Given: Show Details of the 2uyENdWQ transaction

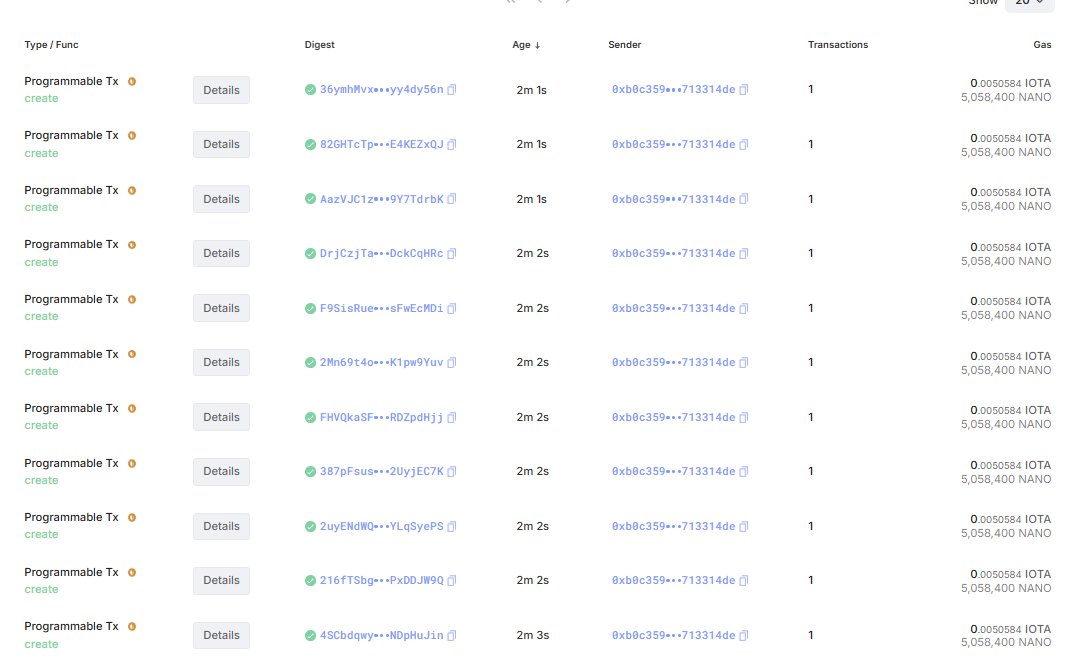Looking at the screenshot, I should [221, 526].
